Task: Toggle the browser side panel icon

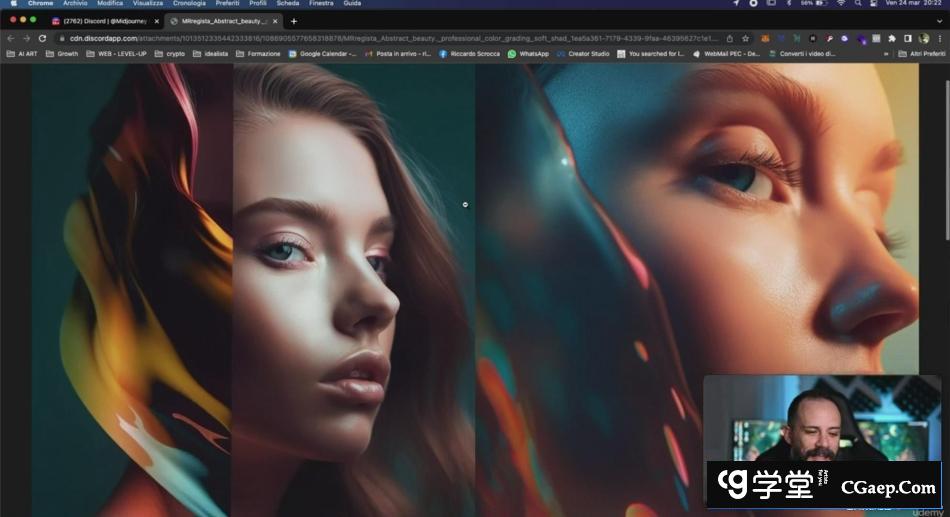Action: pos(907,38)
